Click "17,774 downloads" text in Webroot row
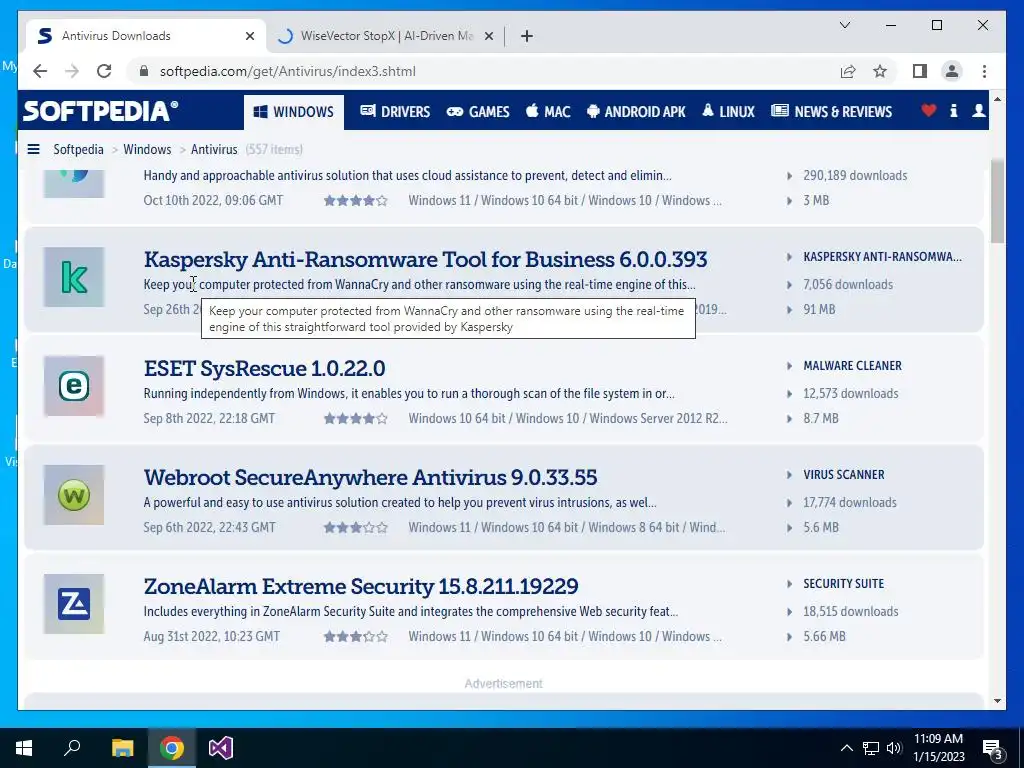The width and height of the screenshot is (1024, 768). coord(850,503)
